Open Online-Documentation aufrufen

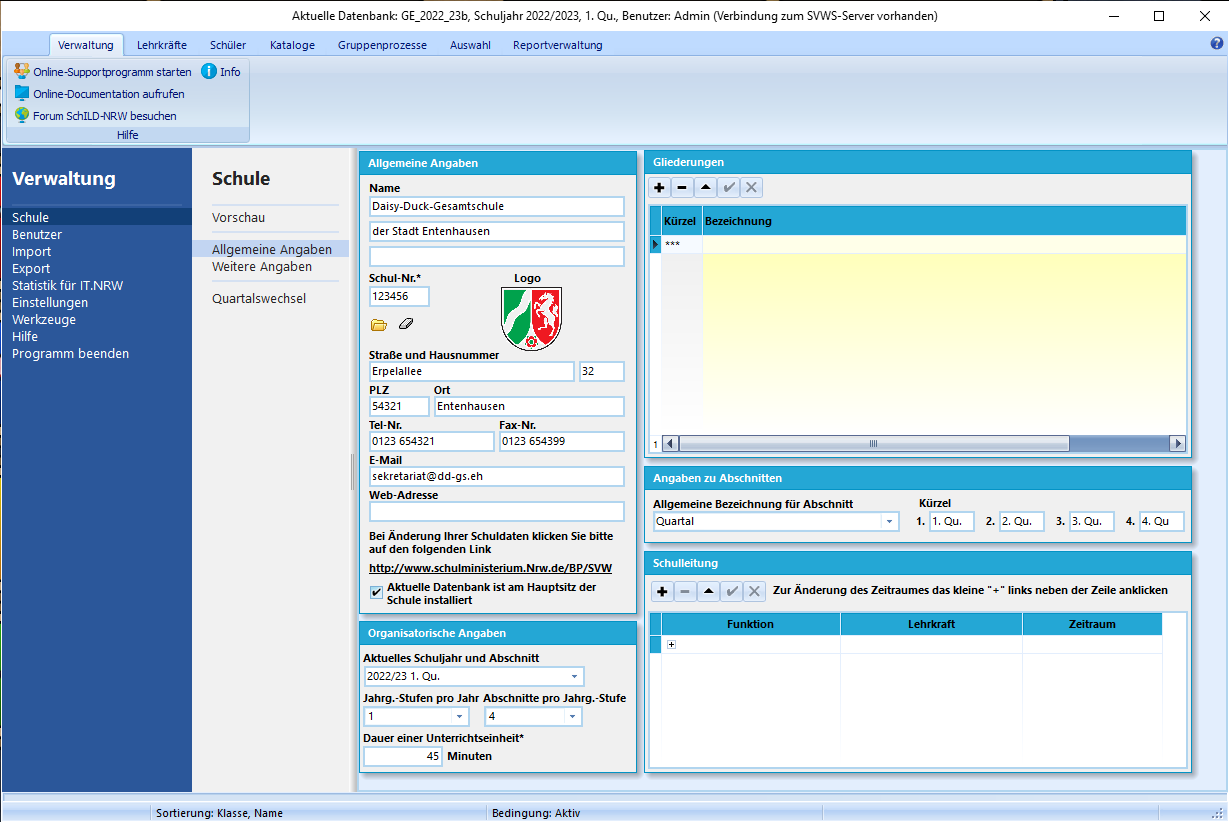[99, 94]
